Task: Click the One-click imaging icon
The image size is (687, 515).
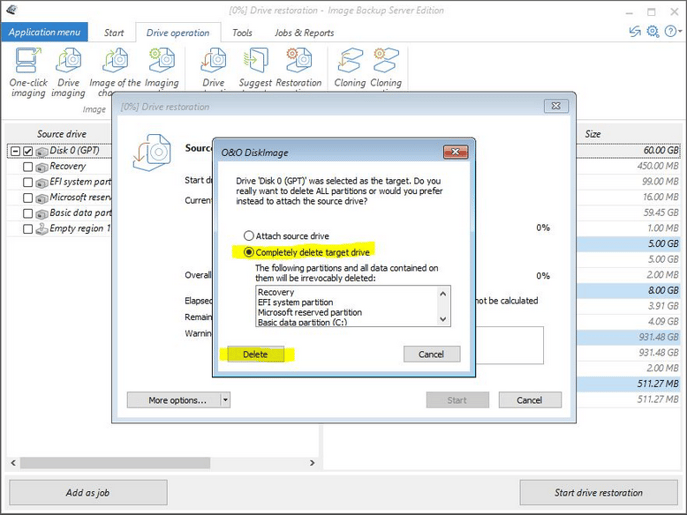Action: click(x=28, y=60)
